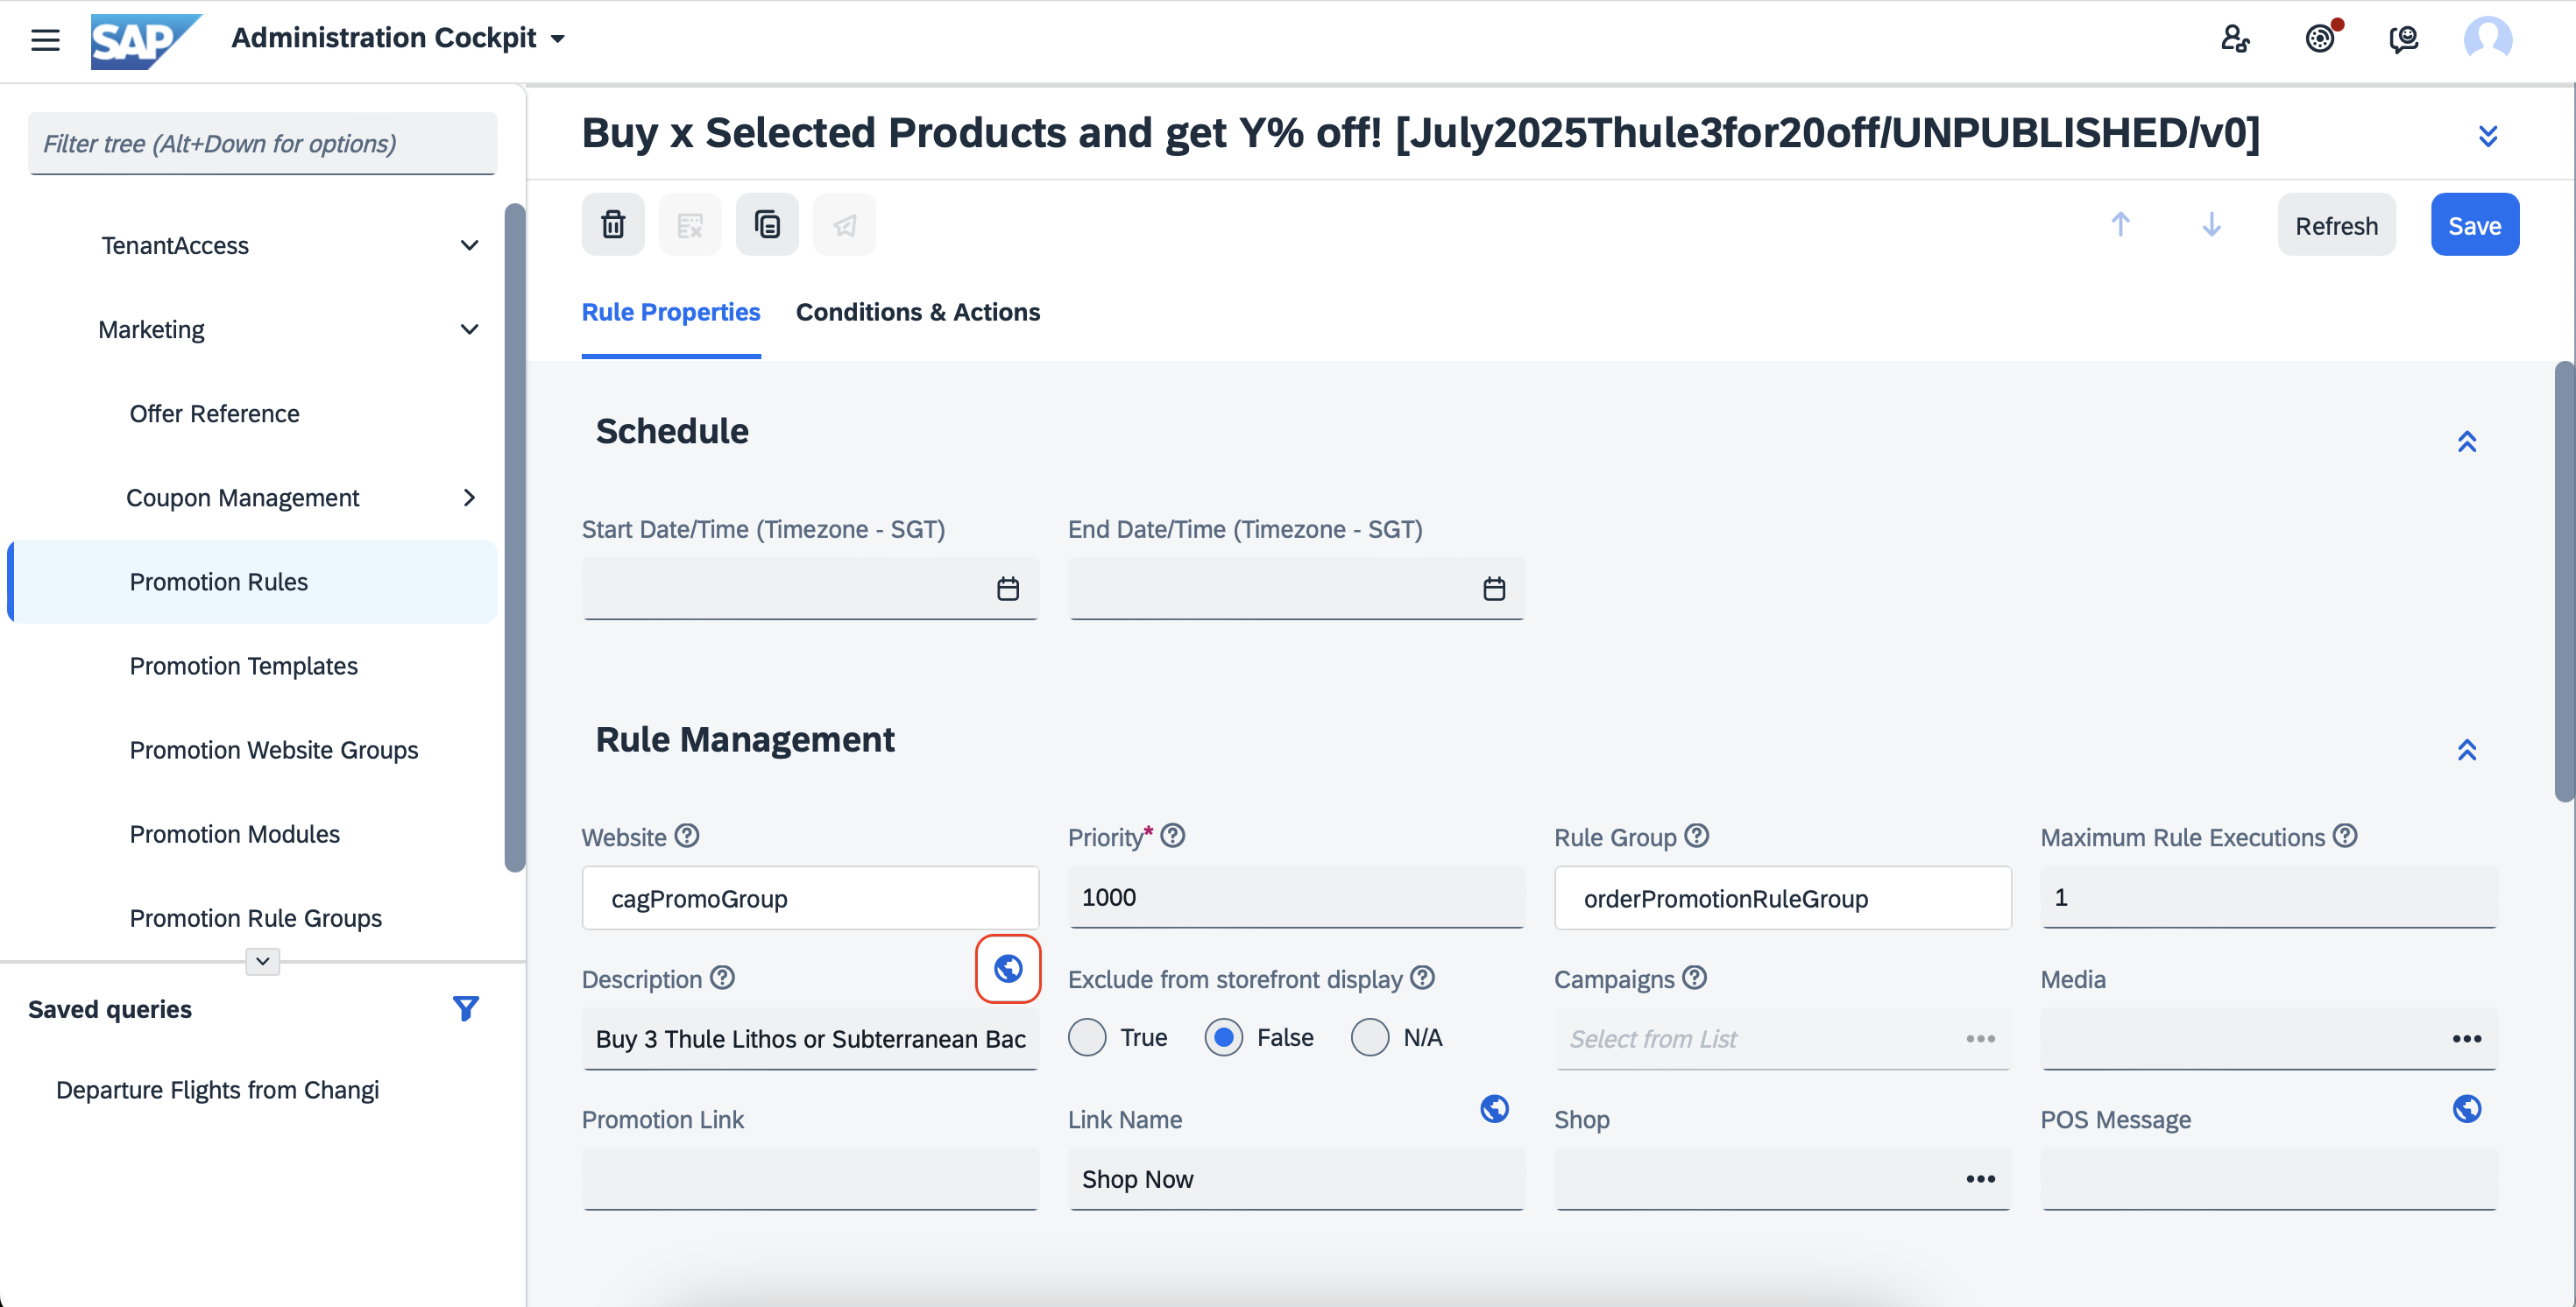Open localization globe for POS Message
Screen dimensions: 2576x1307
click(x=2466, y=1108)
